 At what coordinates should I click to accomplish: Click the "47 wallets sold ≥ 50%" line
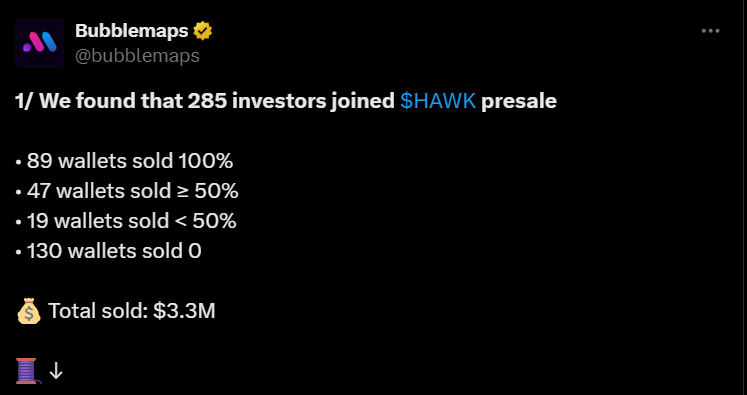tap(127, 191)
